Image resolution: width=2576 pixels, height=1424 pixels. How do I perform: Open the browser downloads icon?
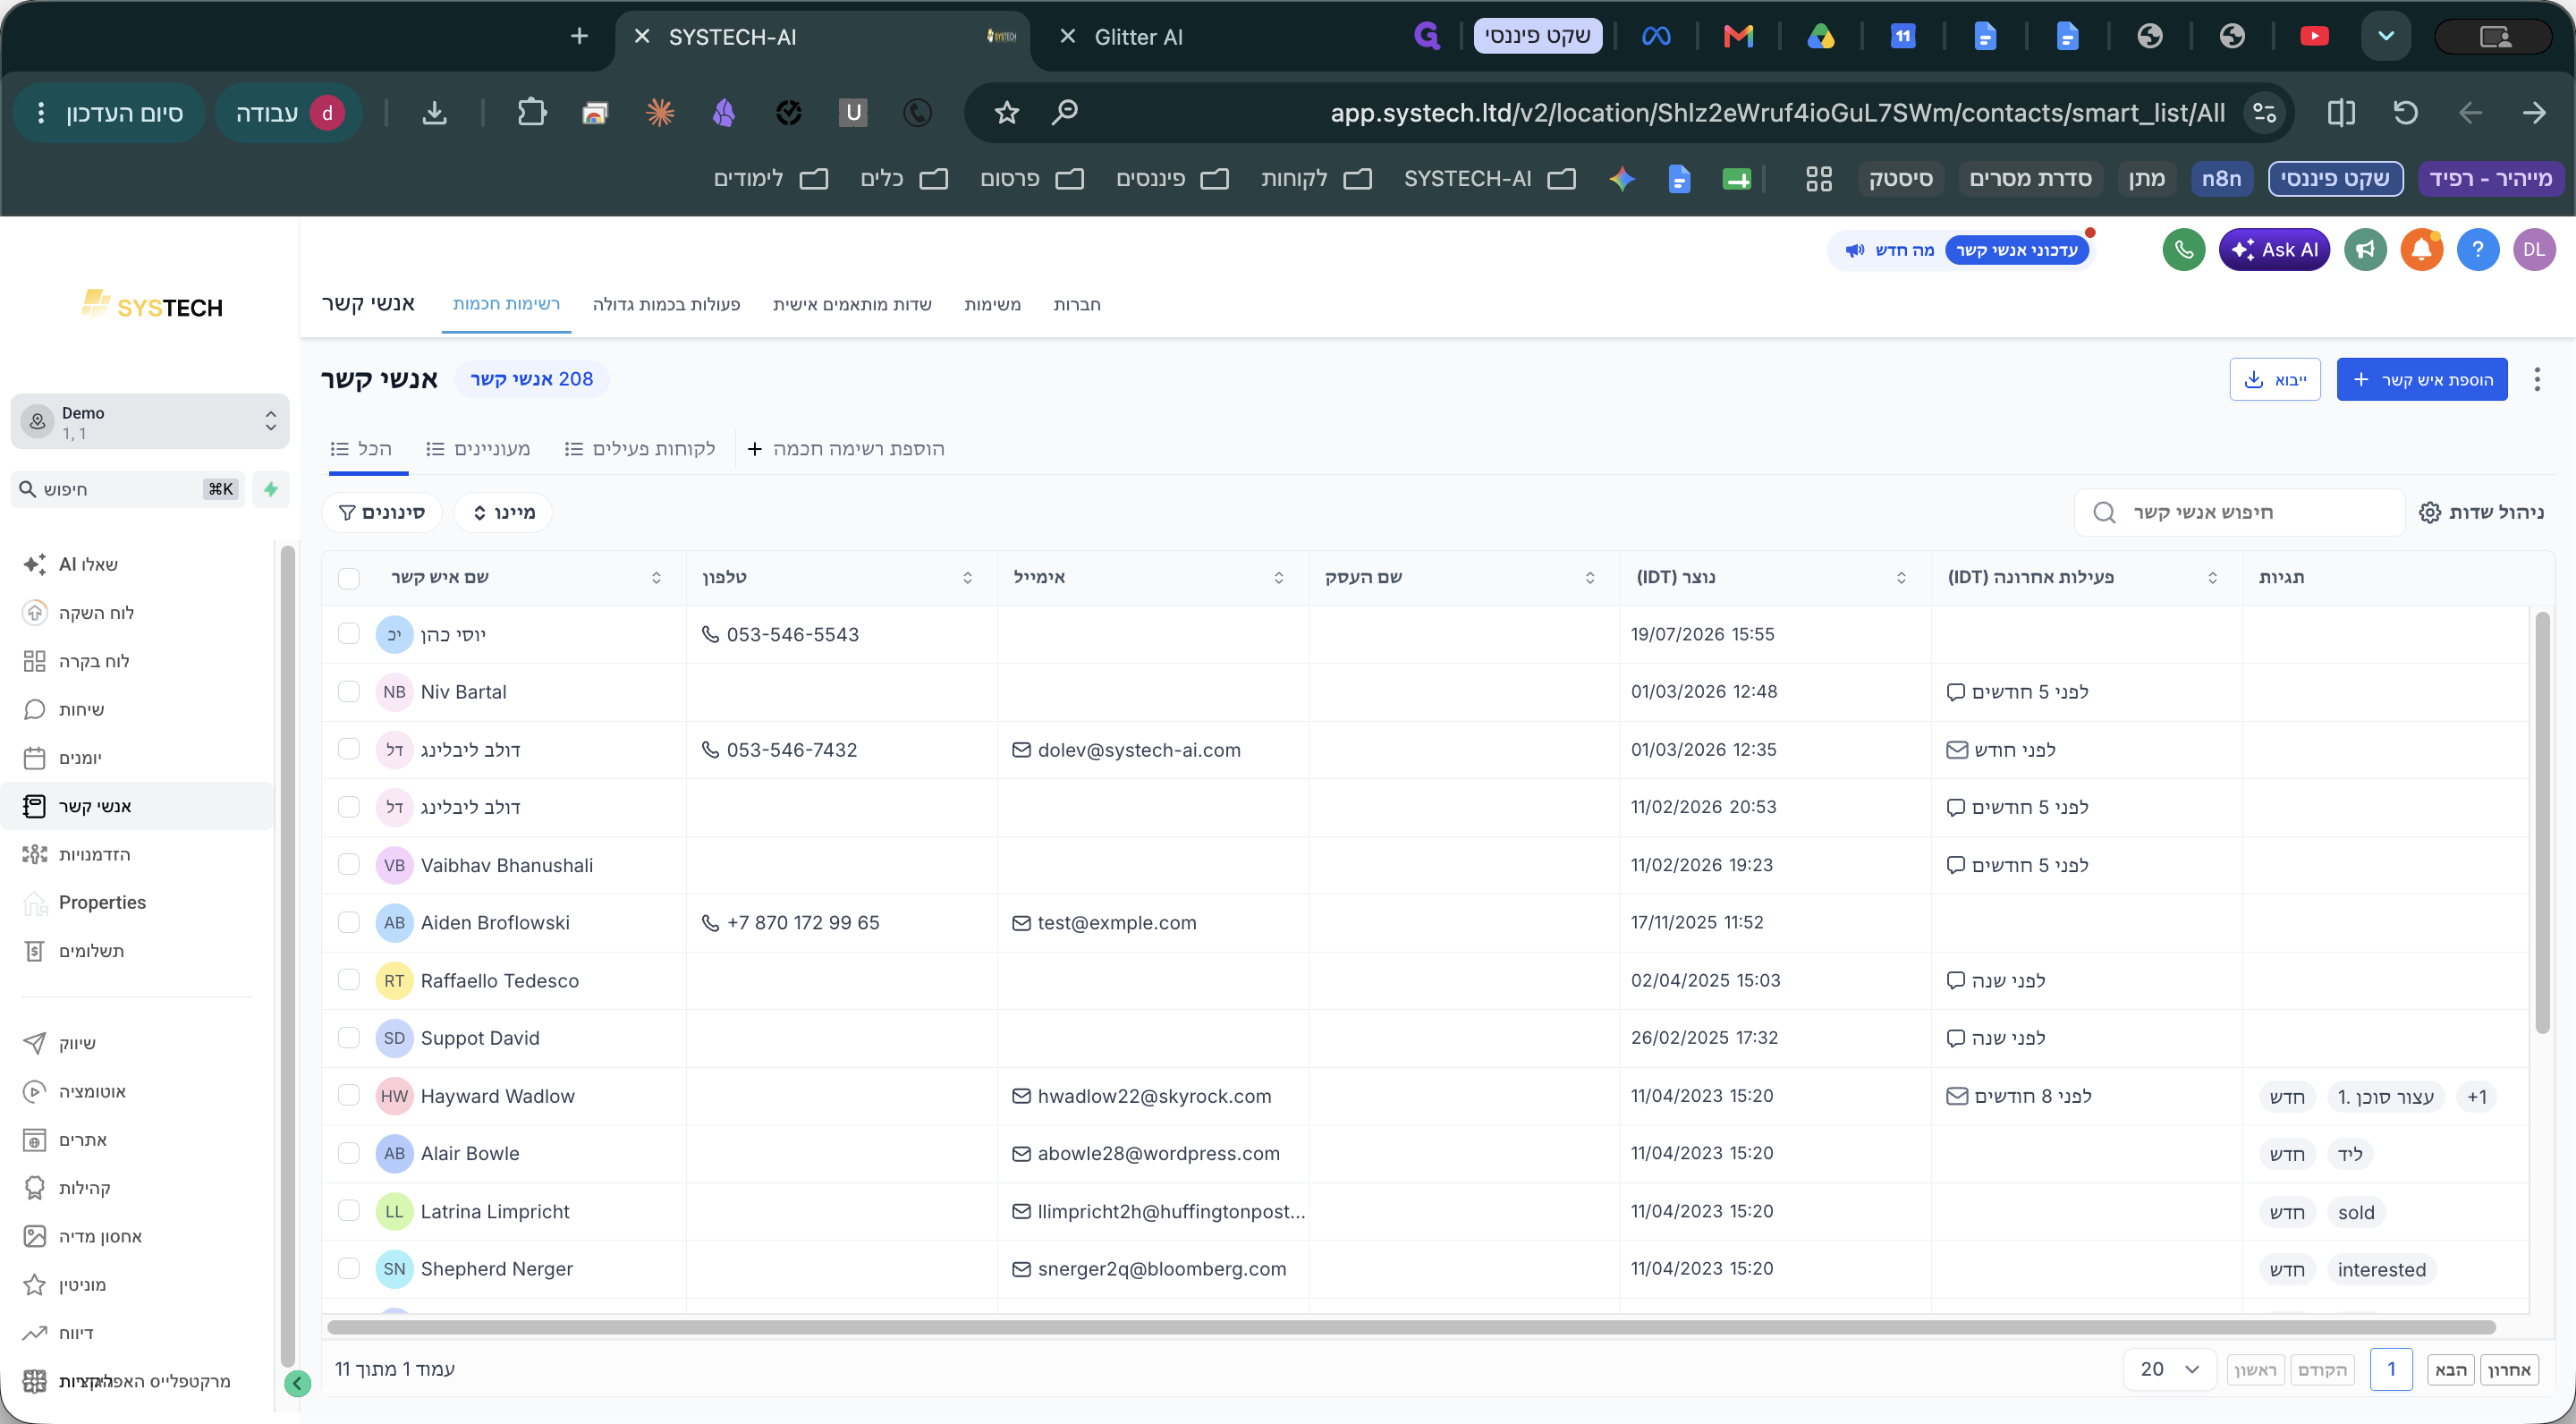coord(434,112)
